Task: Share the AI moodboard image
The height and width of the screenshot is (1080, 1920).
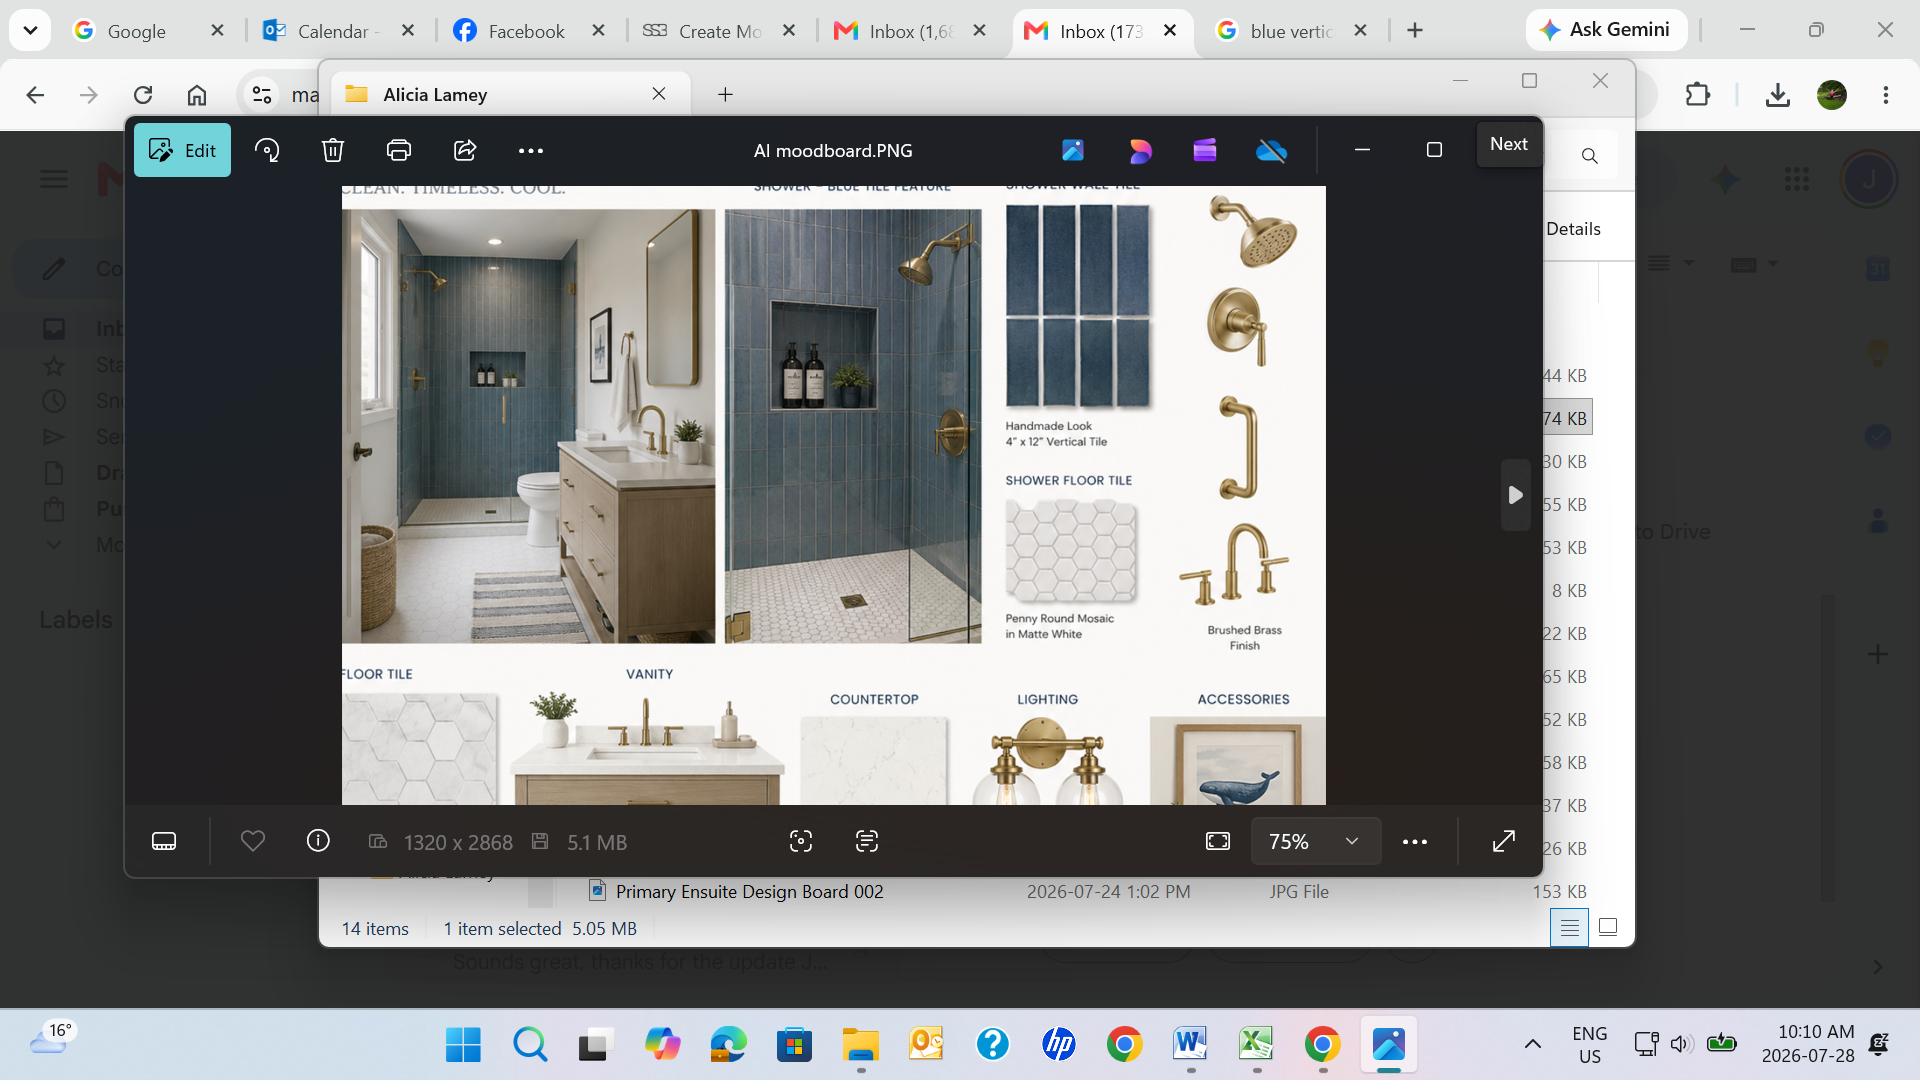Action: click(x=465, y=150)
